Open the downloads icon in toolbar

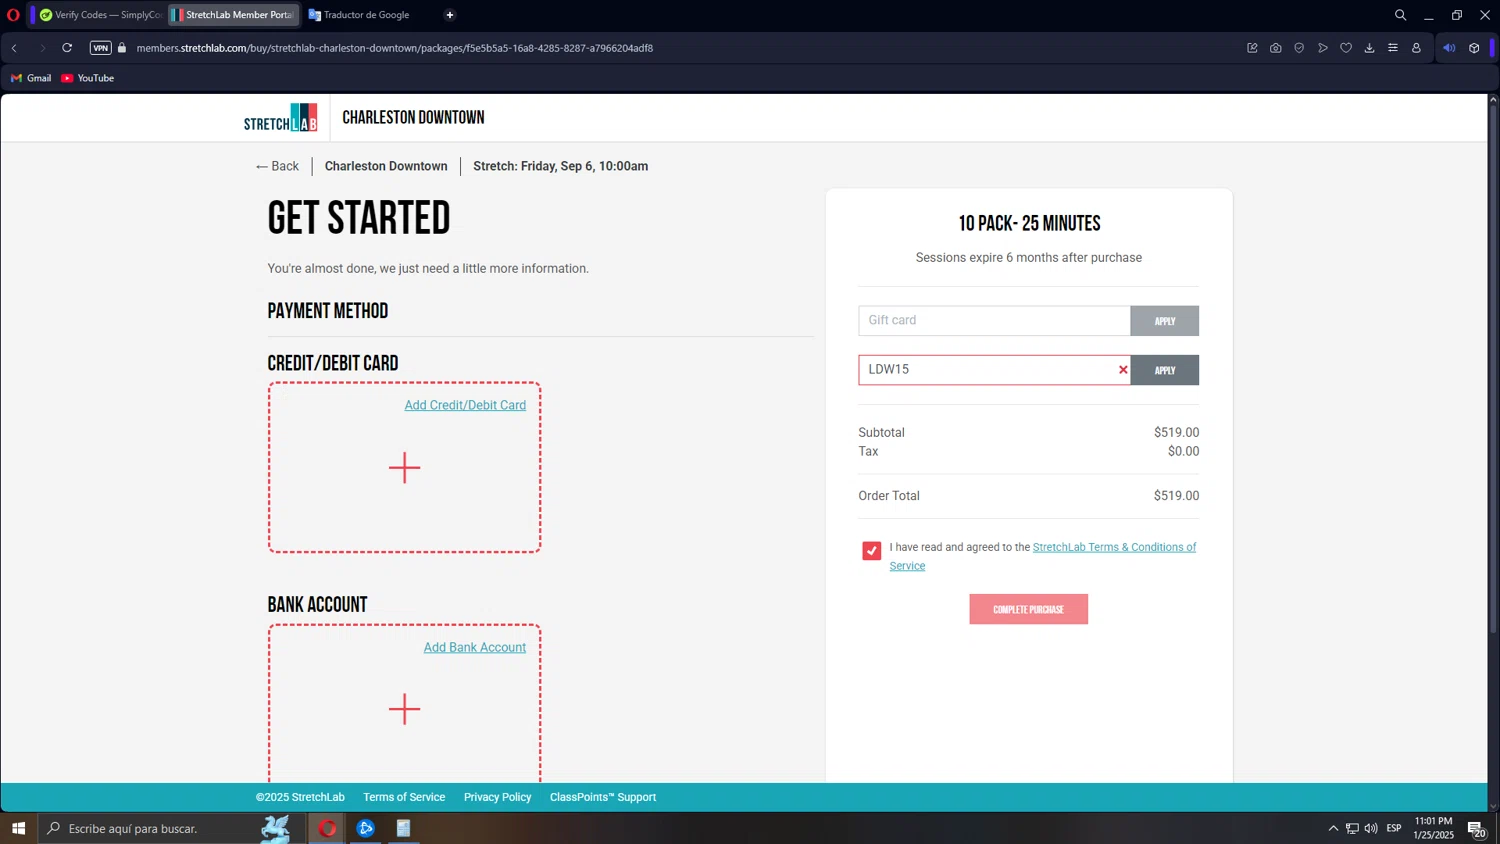[1369, 48]
